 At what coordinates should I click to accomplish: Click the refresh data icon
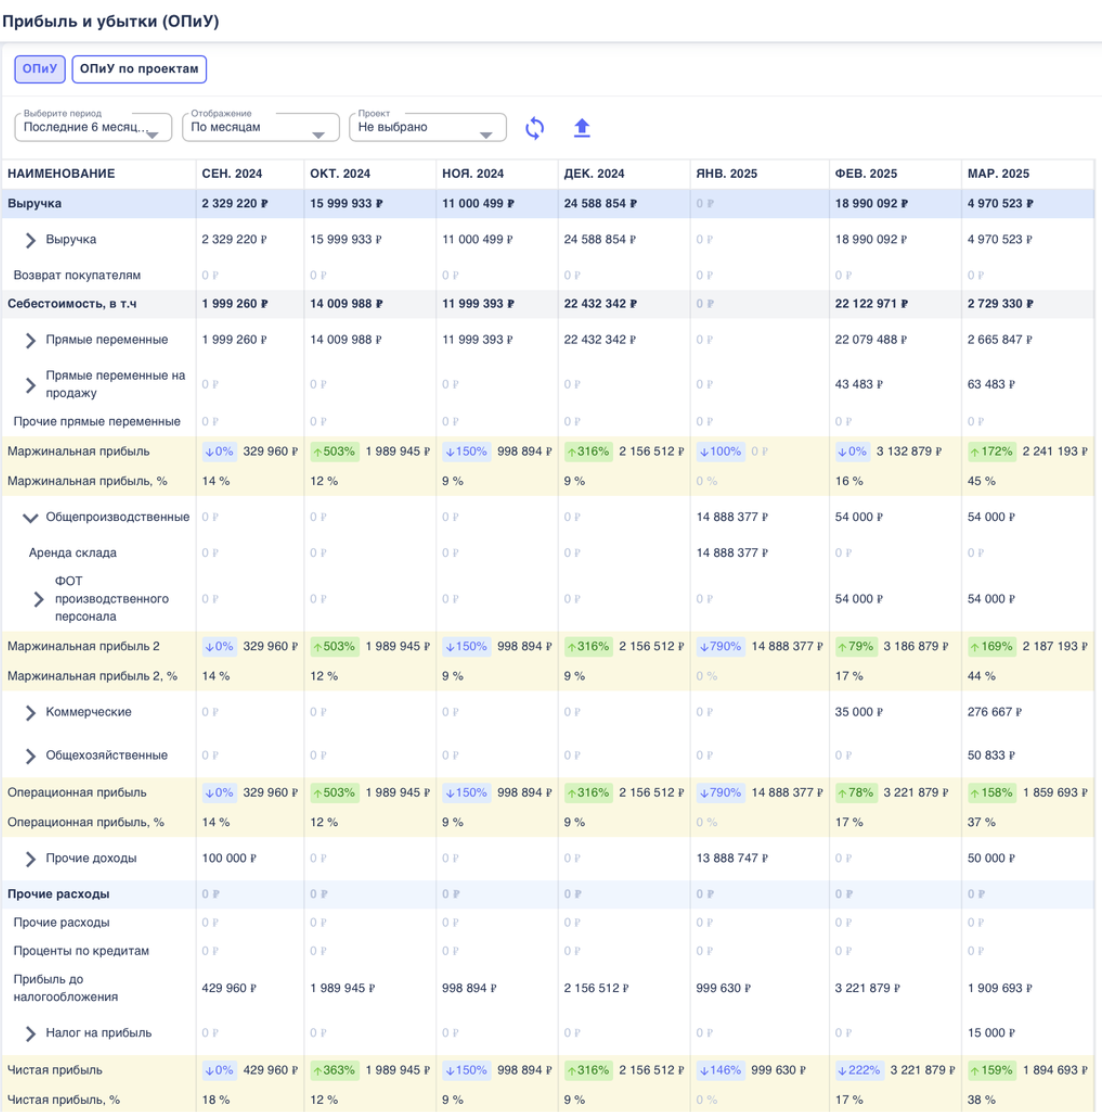535,128
